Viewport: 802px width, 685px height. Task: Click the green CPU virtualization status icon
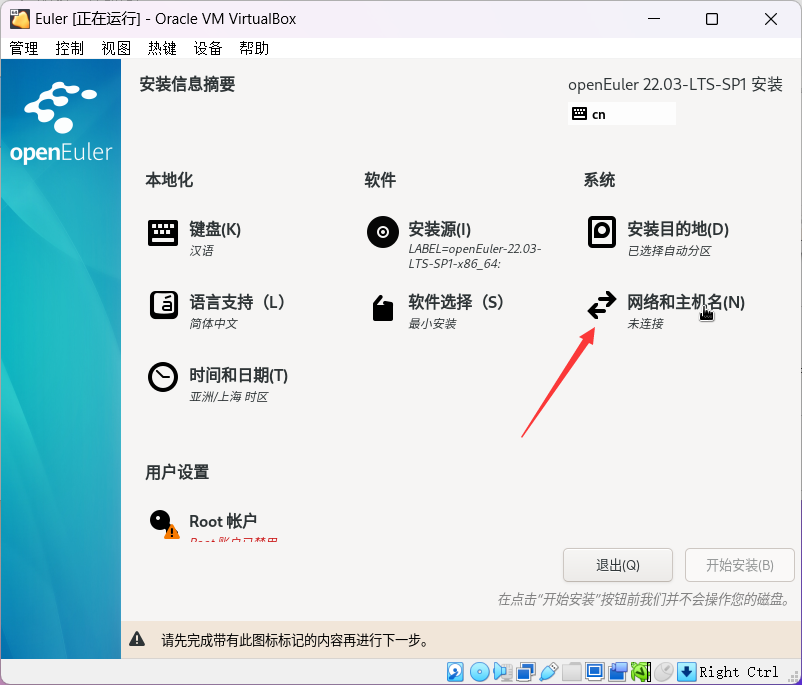(x=640, y=672)
